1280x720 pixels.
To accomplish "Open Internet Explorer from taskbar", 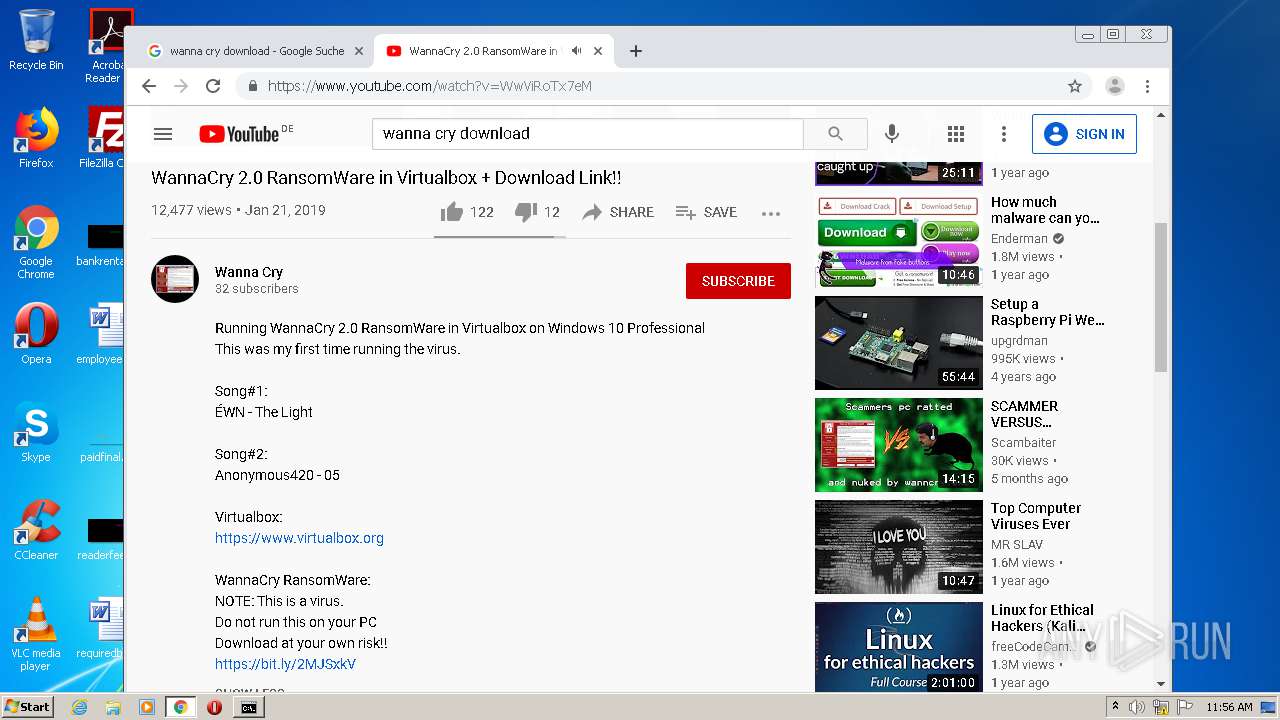I will click(x=79, y=707).
